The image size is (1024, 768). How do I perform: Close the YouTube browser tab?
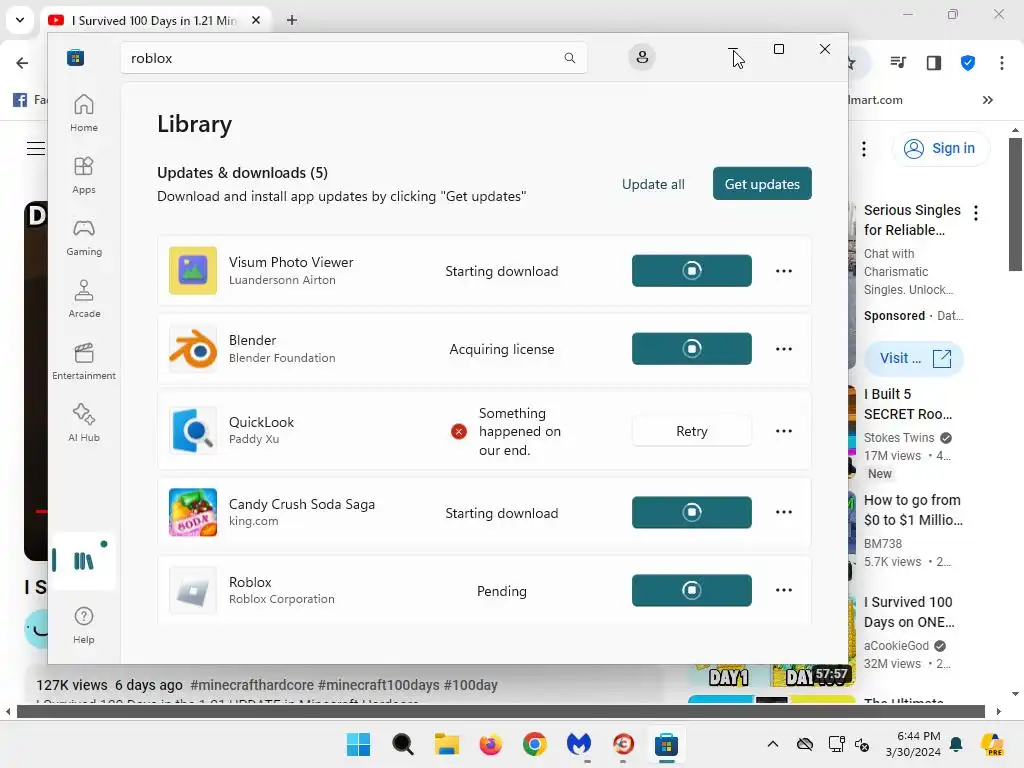(256, 20)
